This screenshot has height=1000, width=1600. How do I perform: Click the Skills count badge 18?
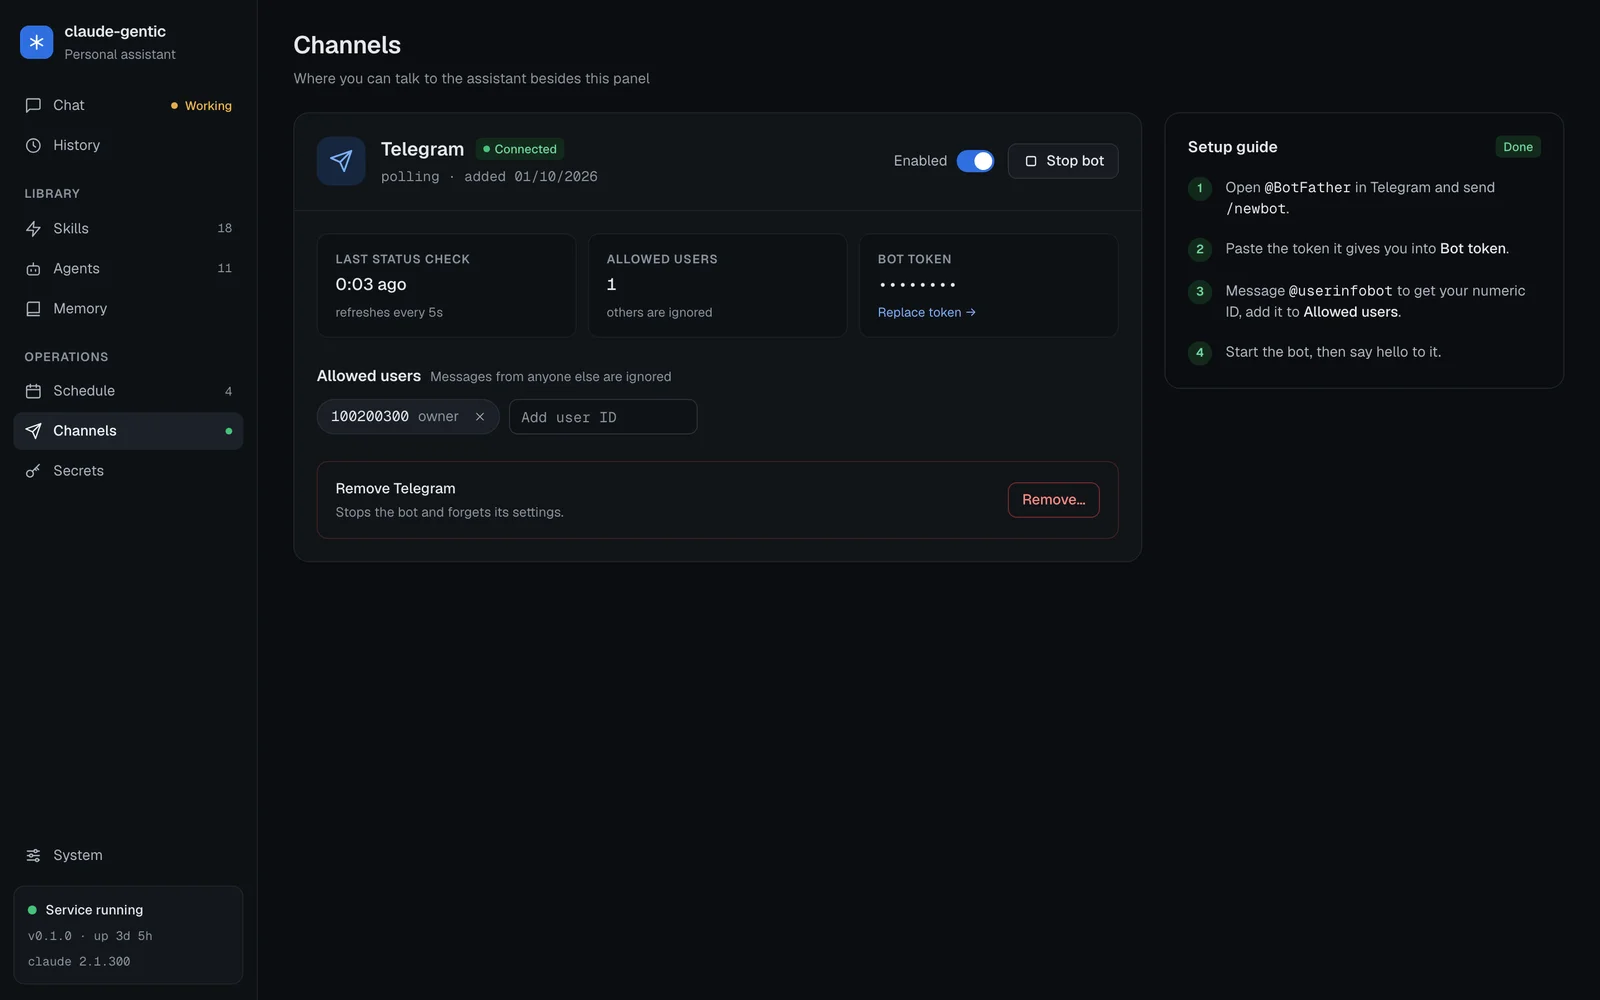[225, 229]
